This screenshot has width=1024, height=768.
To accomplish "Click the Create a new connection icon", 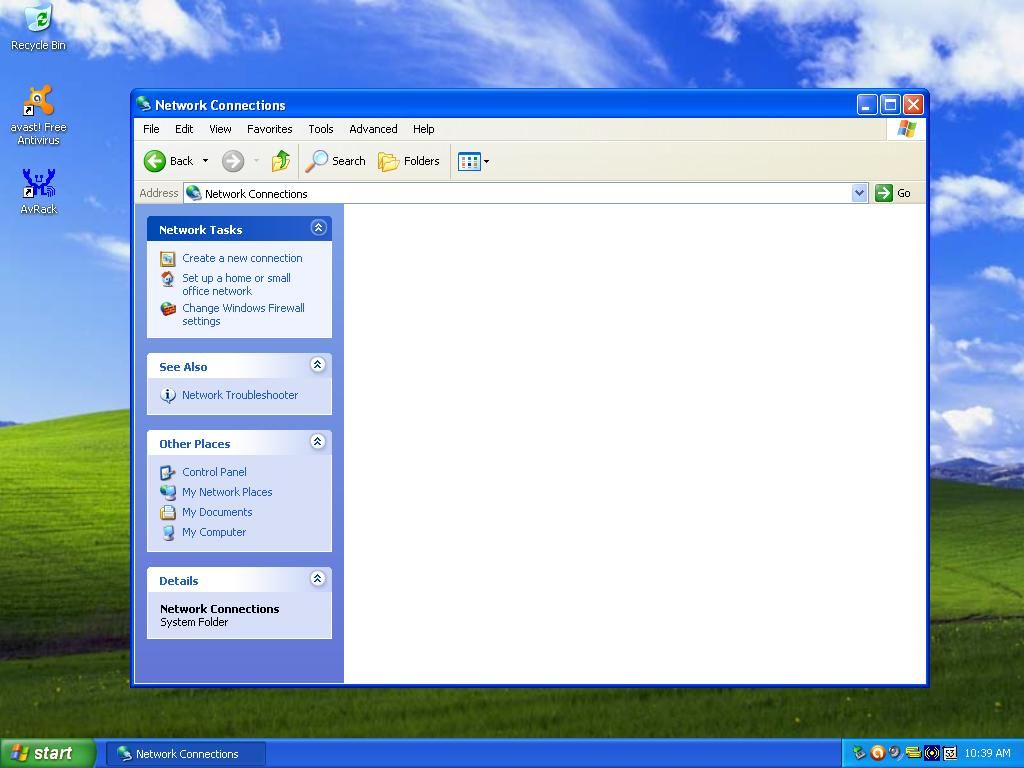I will coord(168,259).
